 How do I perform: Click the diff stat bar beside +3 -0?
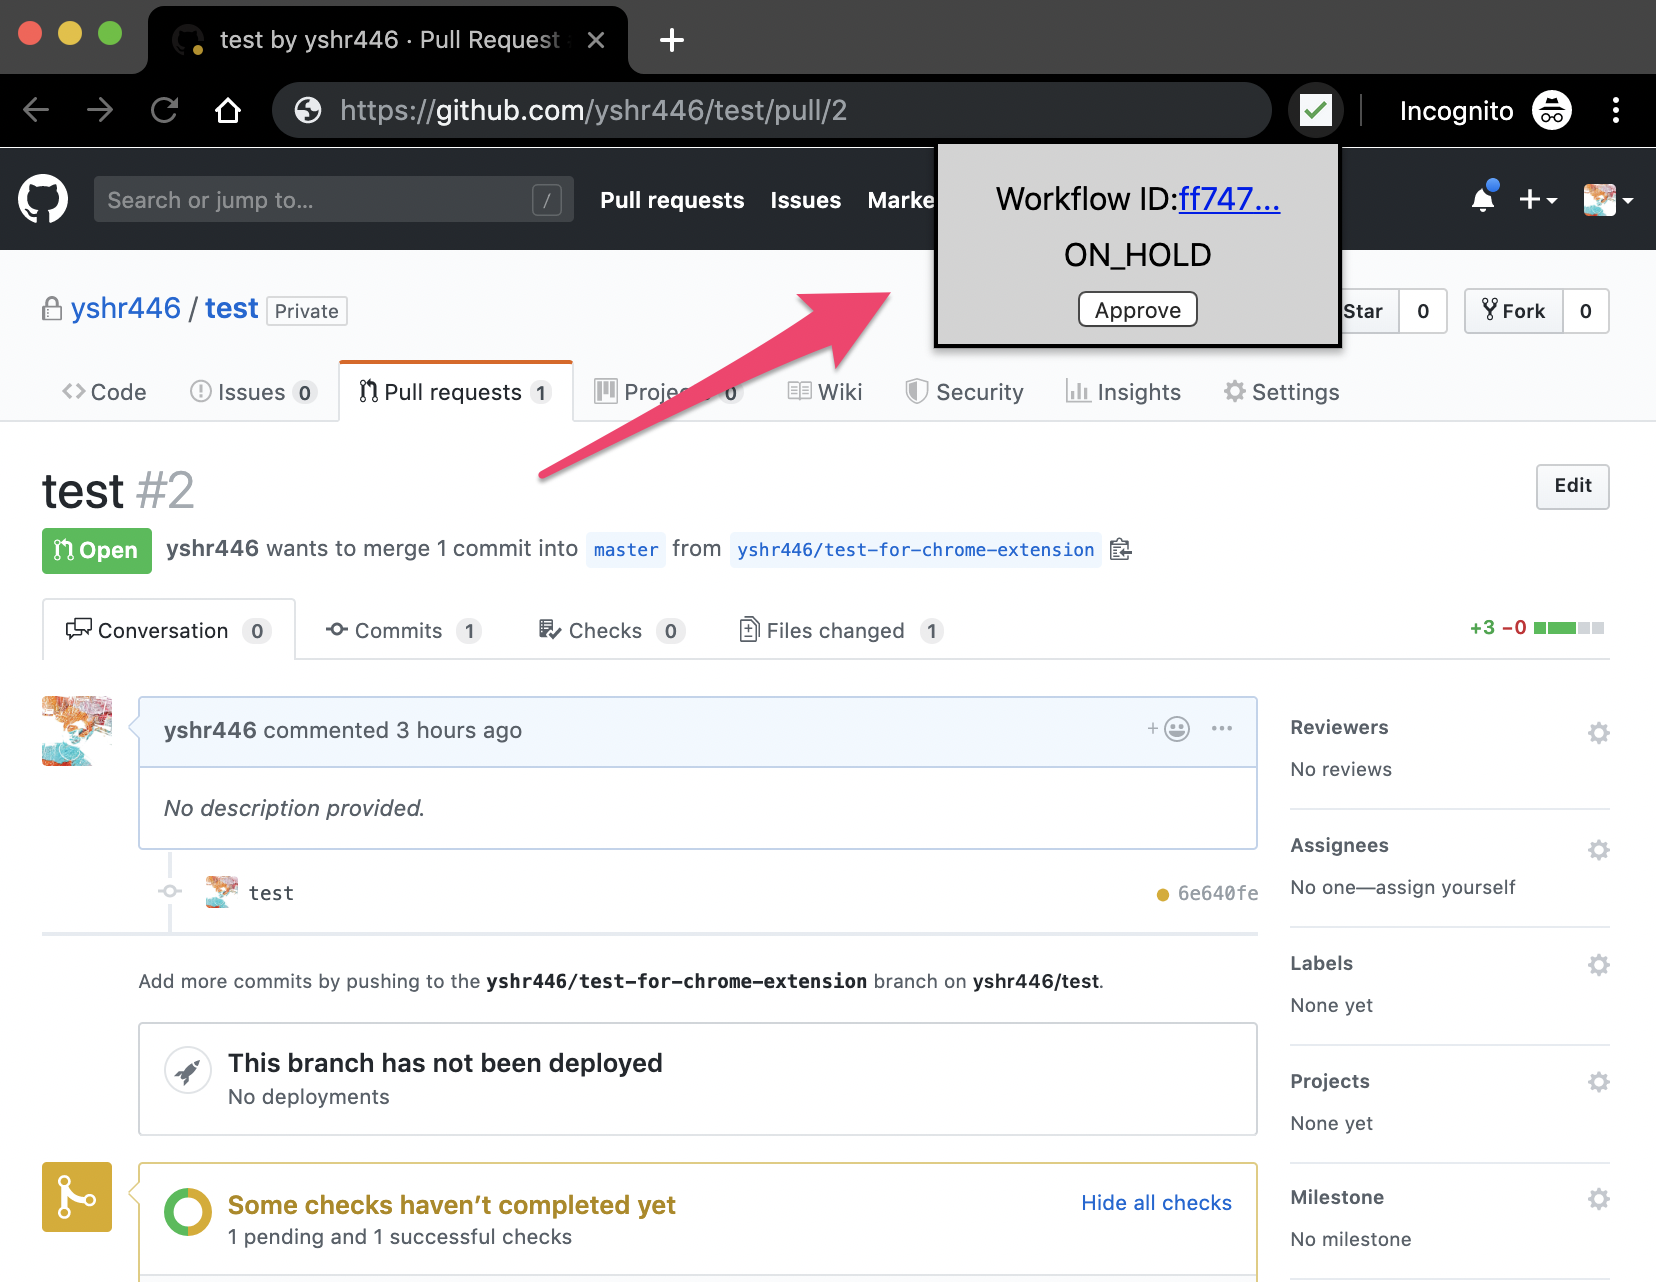pyautogui.click(x=1566, y=628)
